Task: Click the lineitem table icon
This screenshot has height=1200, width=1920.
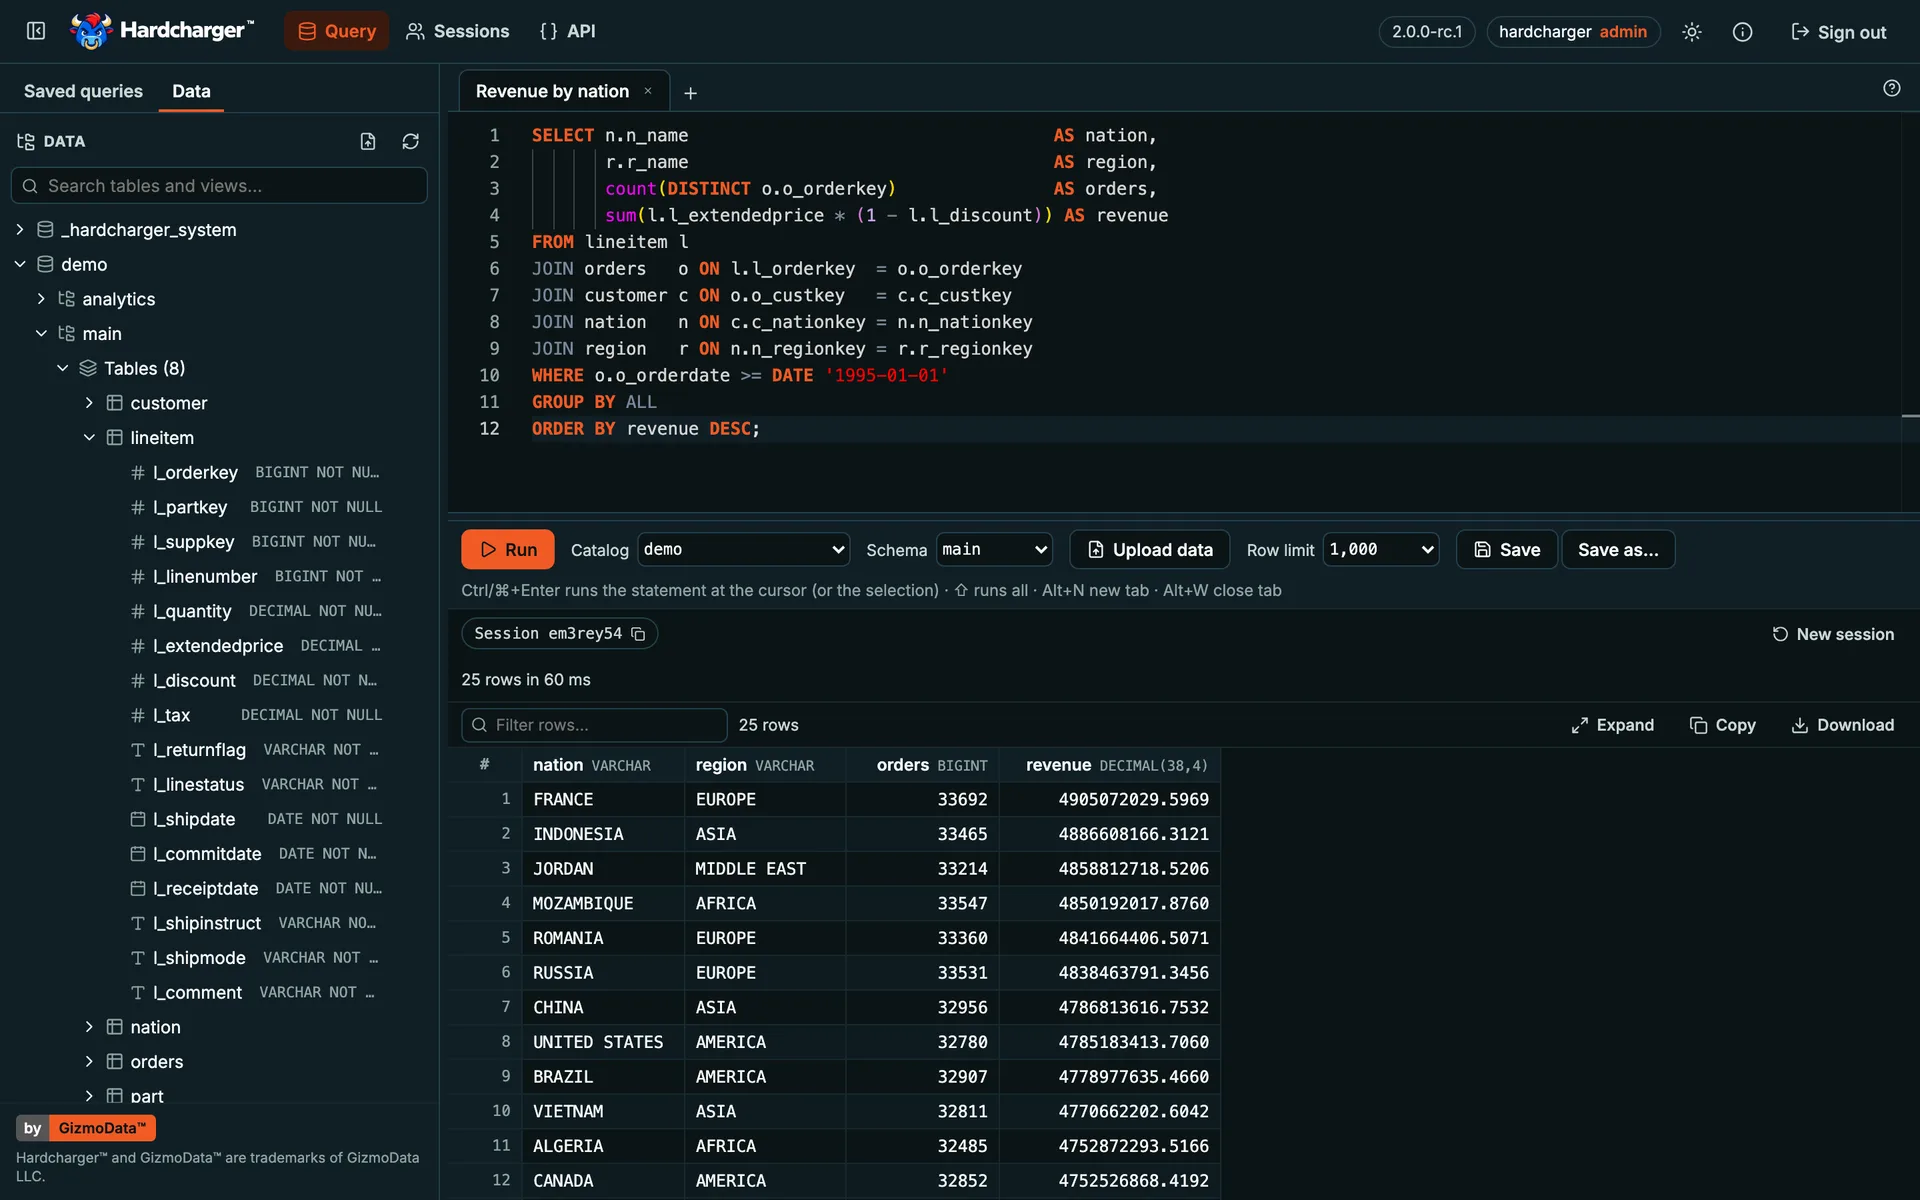Action: (x=115, y=438)
